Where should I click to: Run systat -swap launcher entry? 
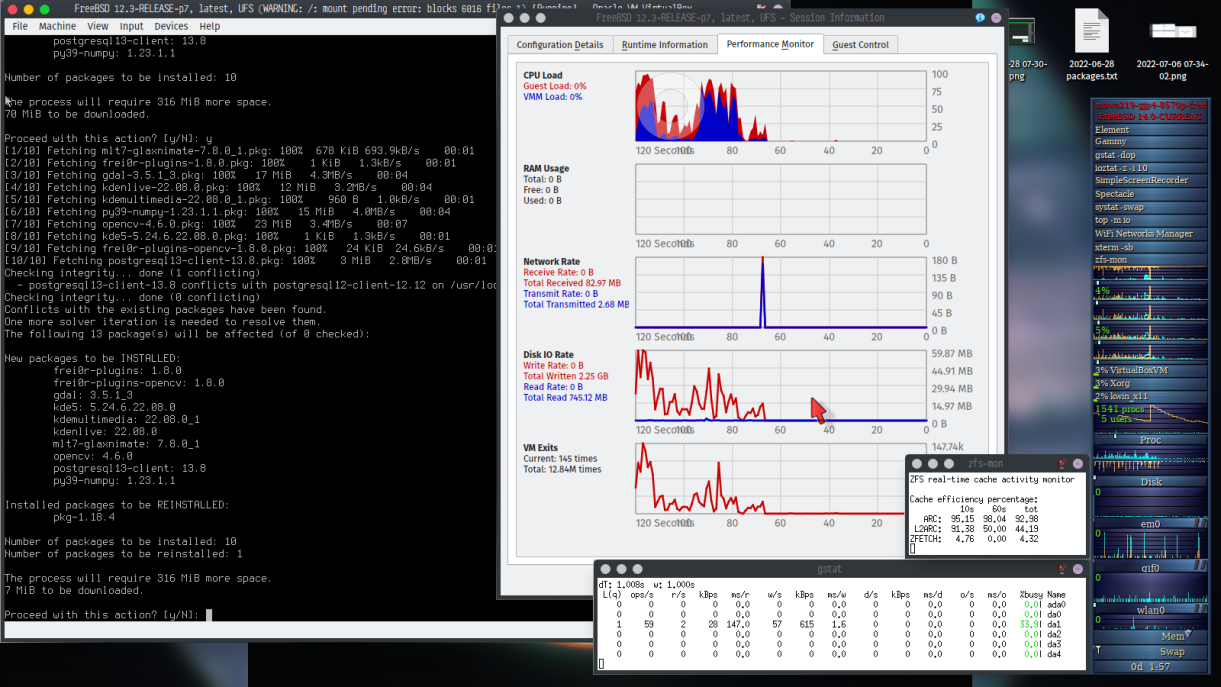[x=1150, y=207]
